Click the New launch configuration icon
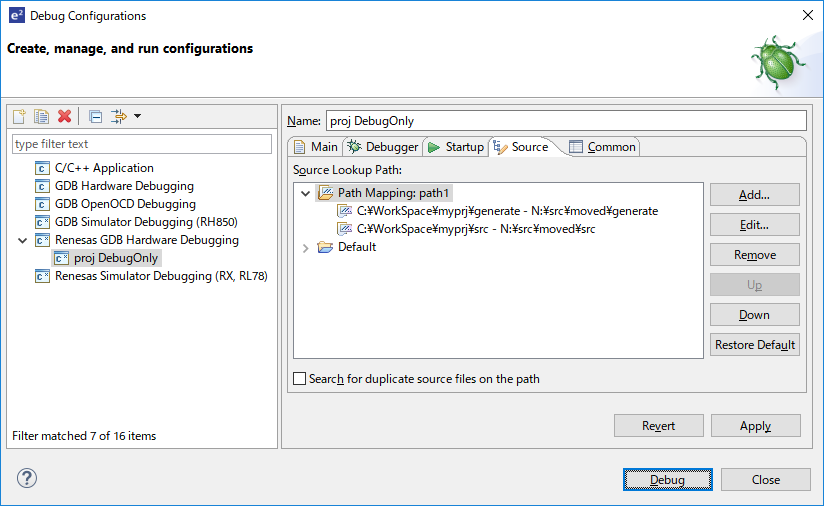Viewport: 824px width, 506px height. pos(19,116)
